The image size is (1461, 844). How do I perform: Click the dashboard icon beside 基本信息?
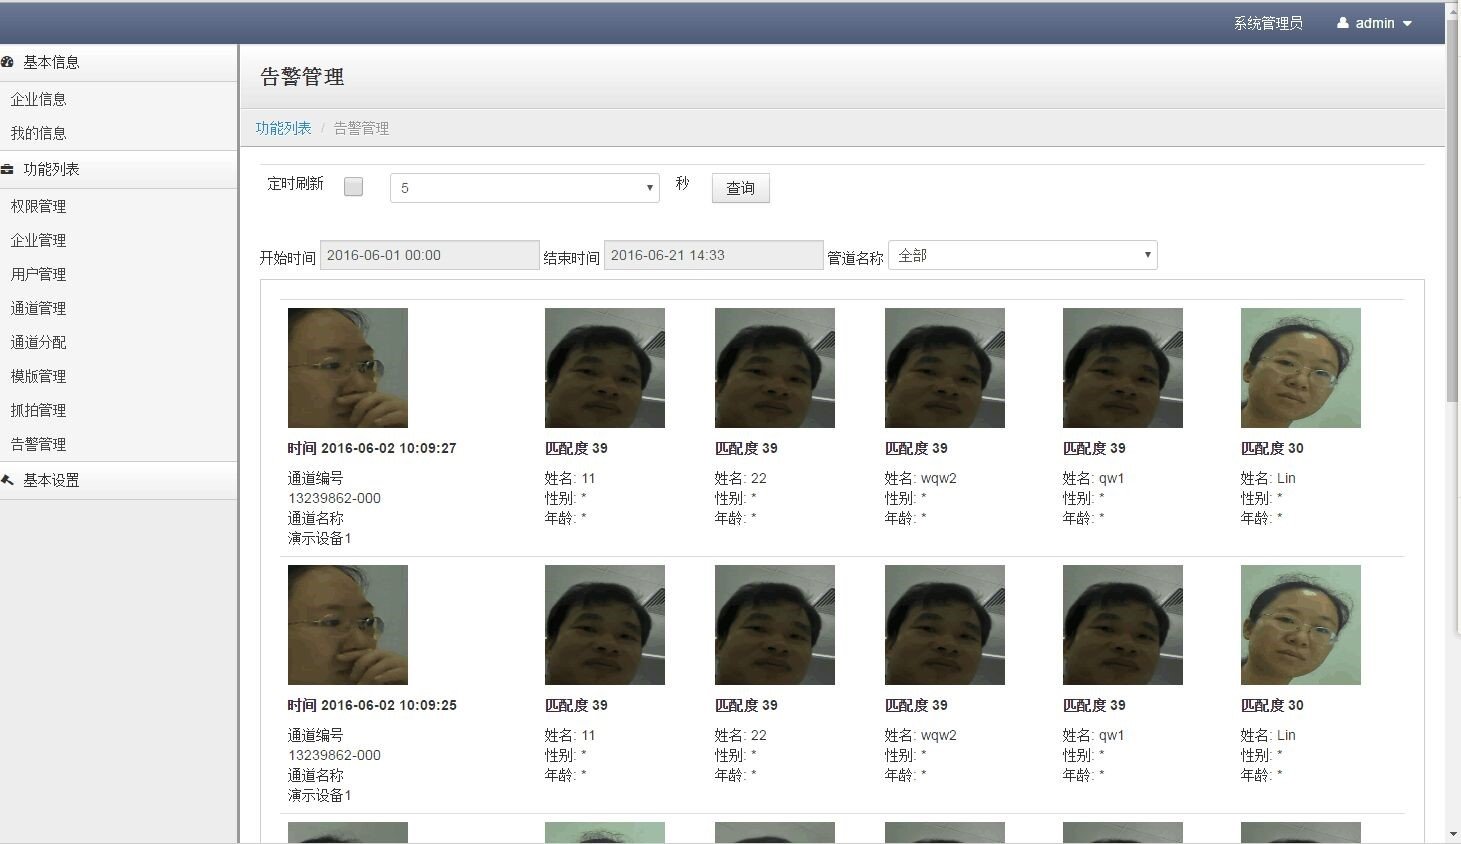[x=7, y=62]
